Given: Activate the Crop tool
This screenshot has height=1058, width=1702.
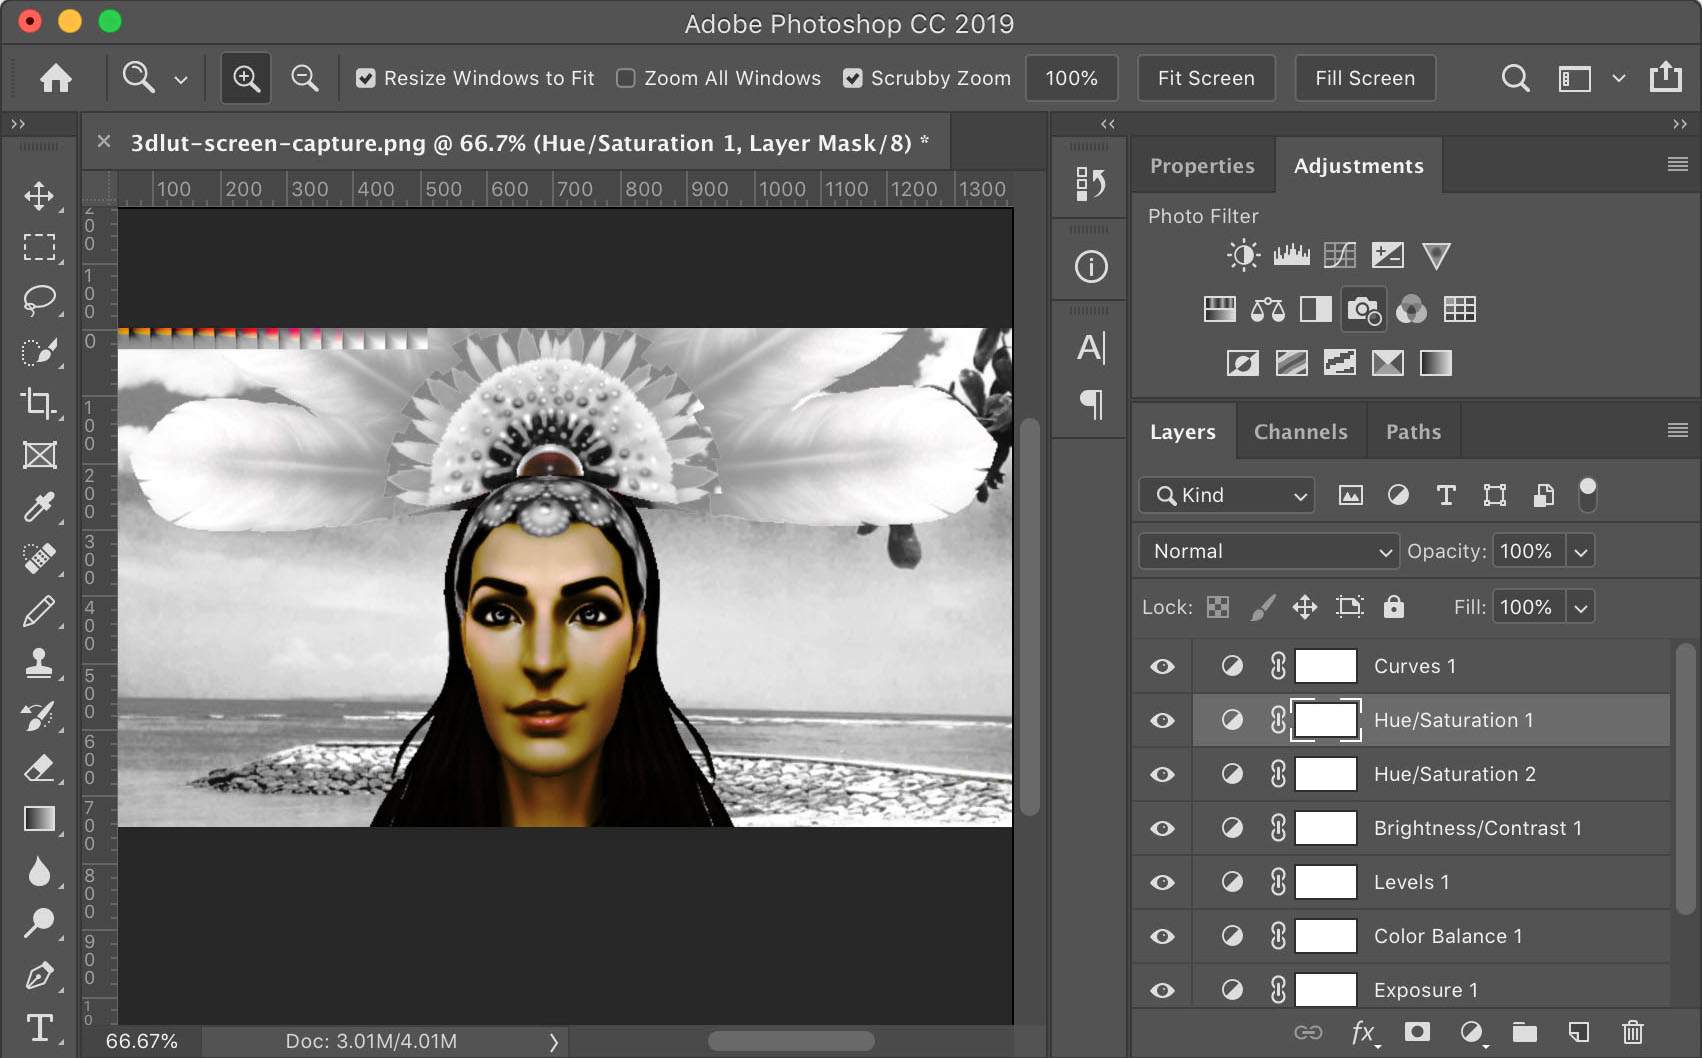Looking at the screenshot, I should click(x=40, y=404).
